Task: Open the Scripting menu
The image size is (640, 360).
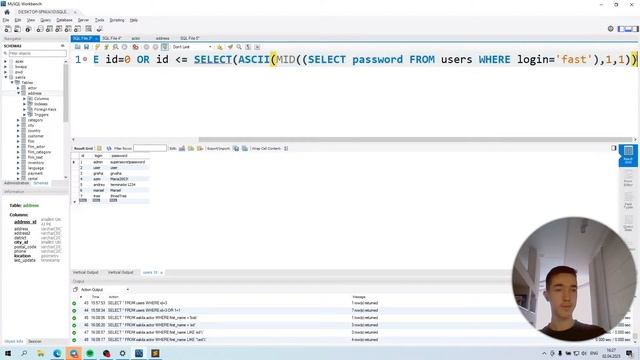Action: pos(117,20)
